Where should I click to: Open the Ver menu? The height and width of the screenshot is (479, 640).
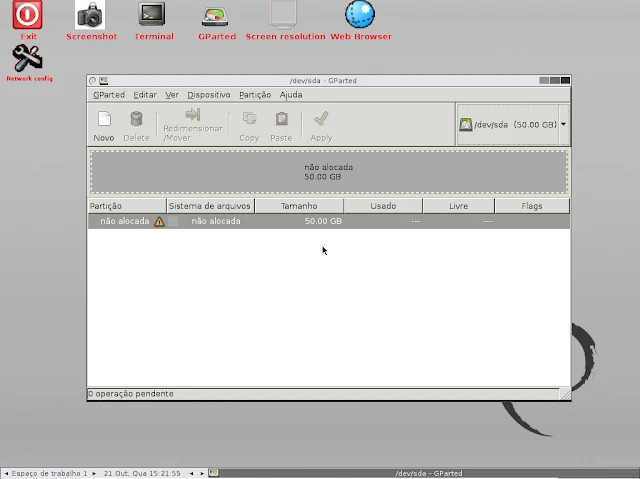tap(172, 95)
